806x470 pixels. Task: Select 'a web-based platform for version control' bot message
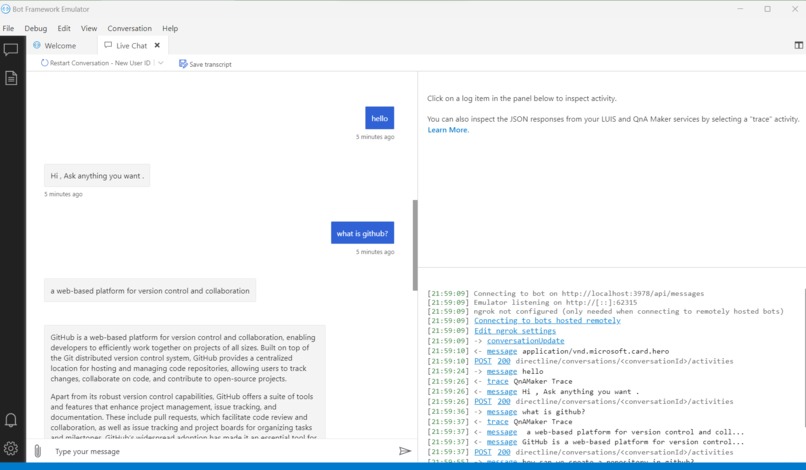(150, 291)
